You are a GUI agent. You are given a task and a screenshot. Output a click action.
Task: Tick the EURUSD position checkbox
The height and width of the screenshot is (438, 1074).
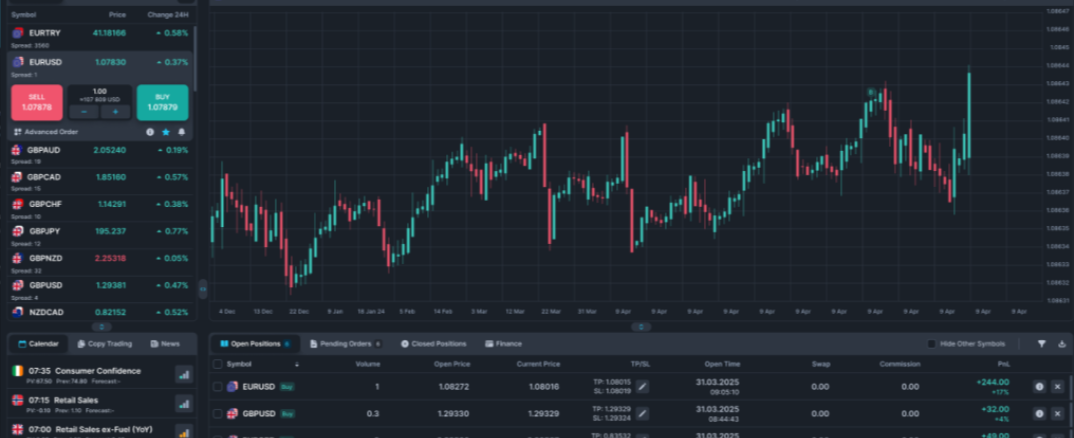(217, 387)
